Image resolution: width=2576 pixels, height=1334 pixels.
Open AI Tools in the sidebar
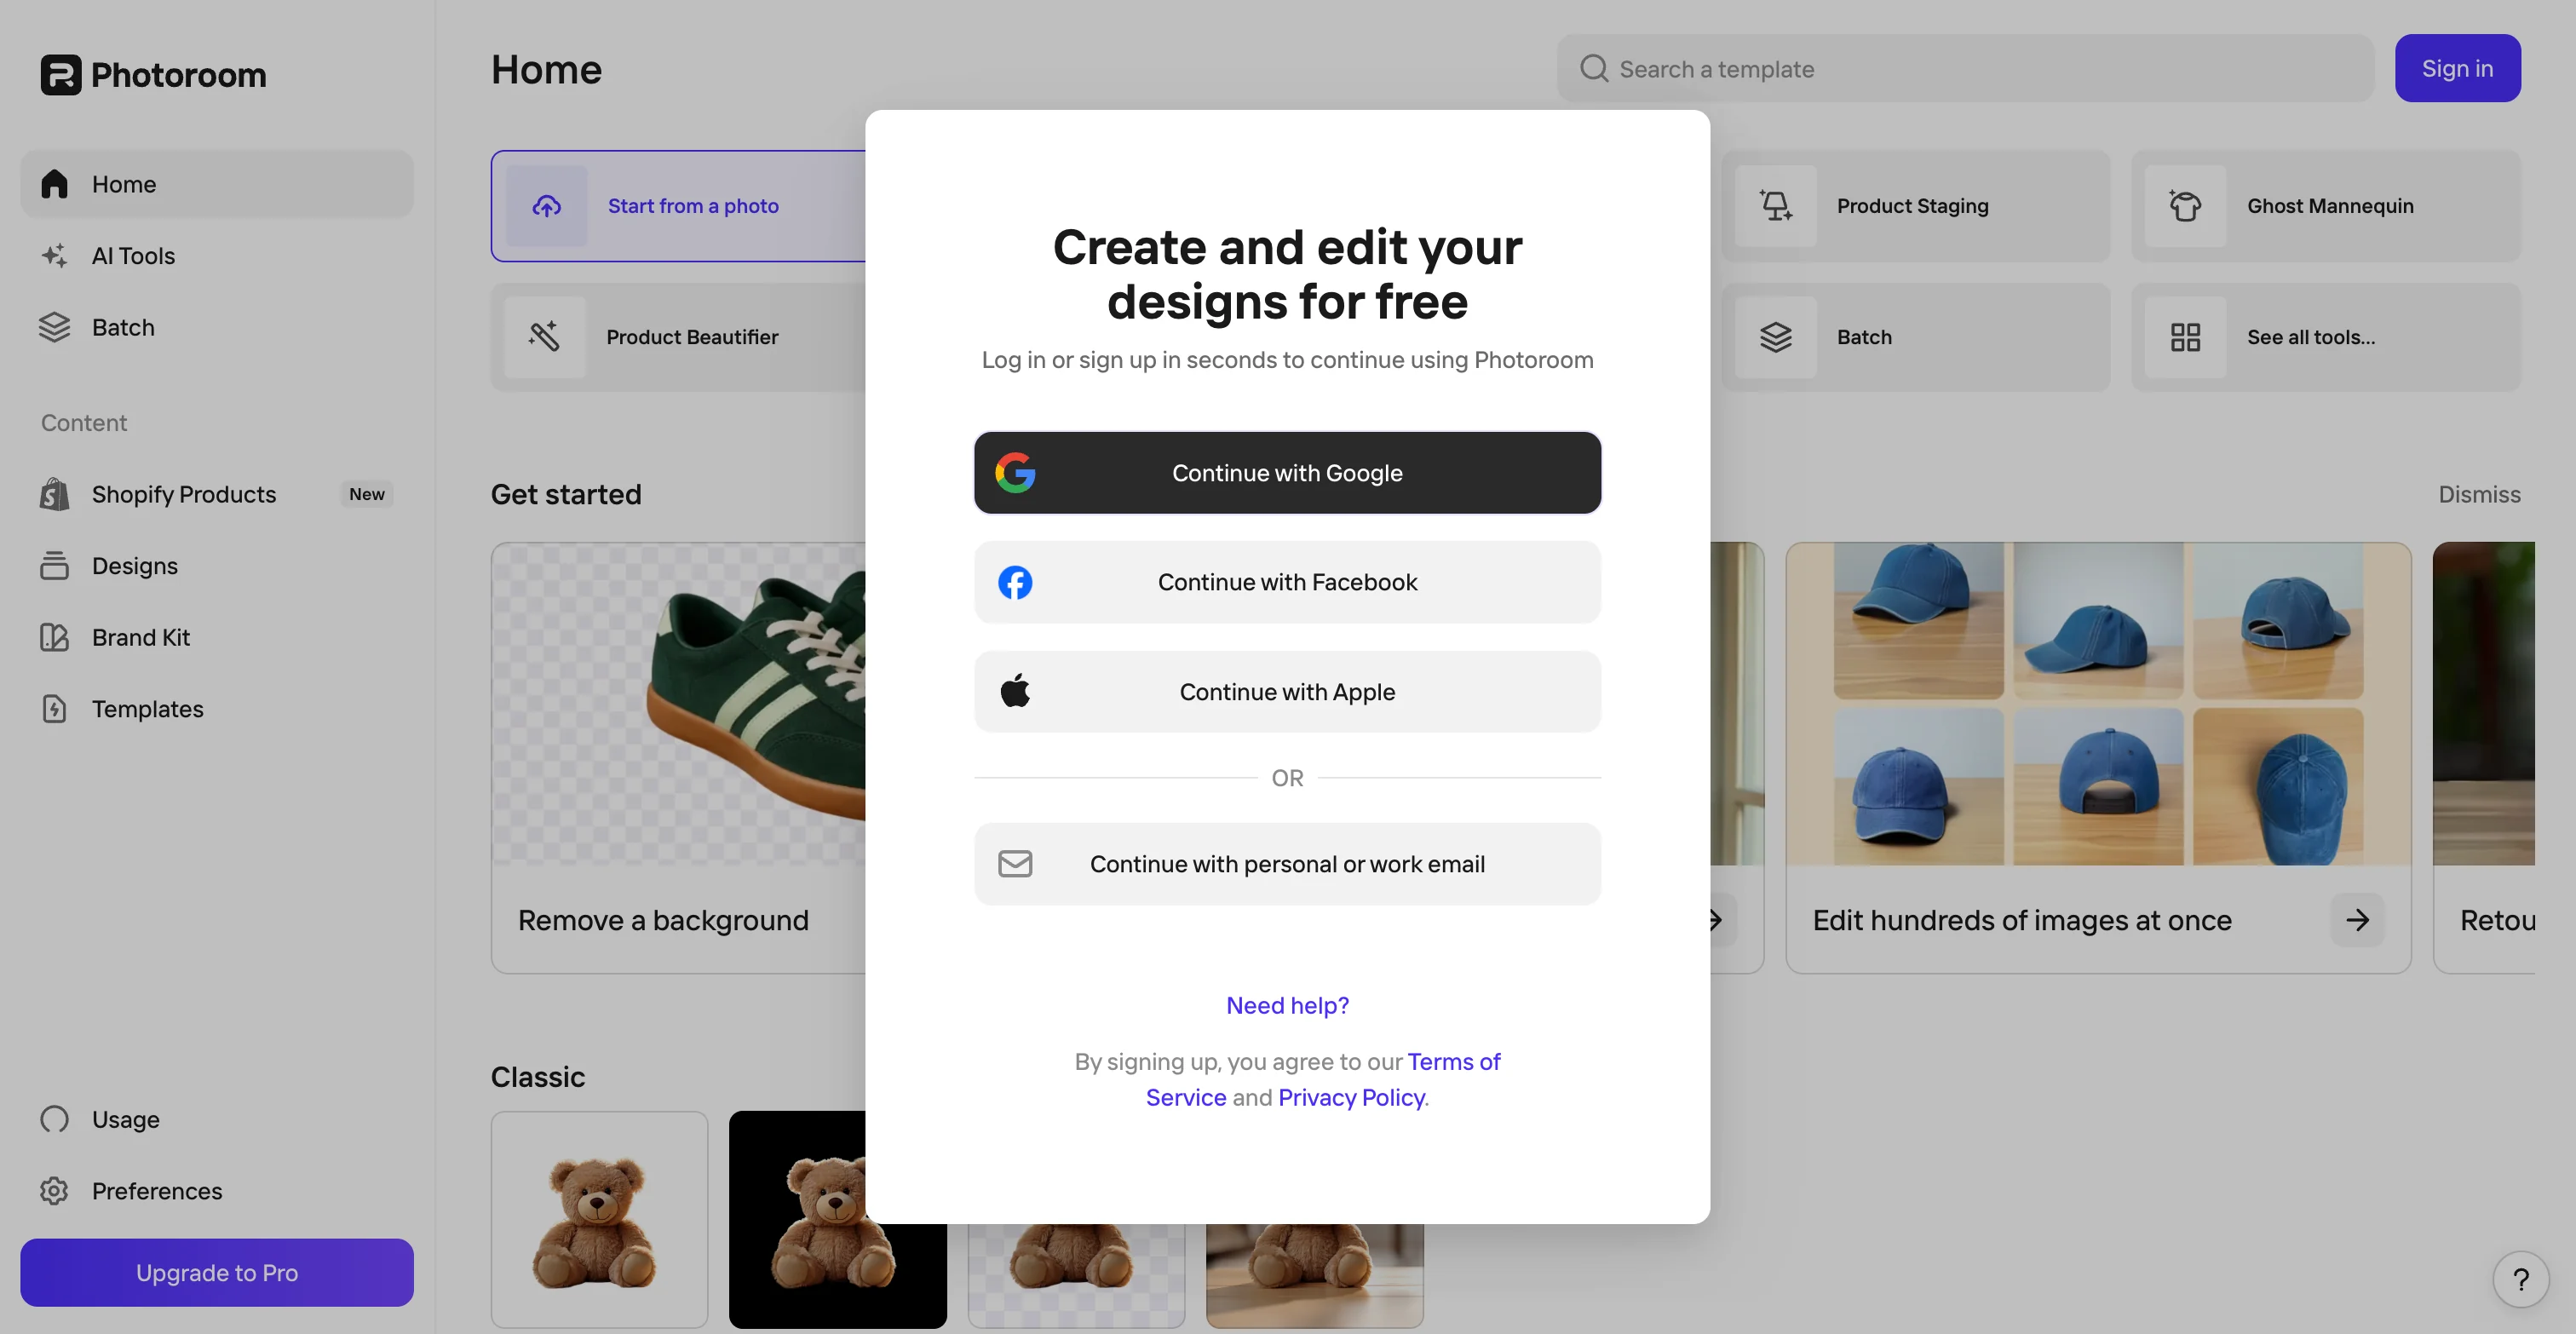(217, 256)
